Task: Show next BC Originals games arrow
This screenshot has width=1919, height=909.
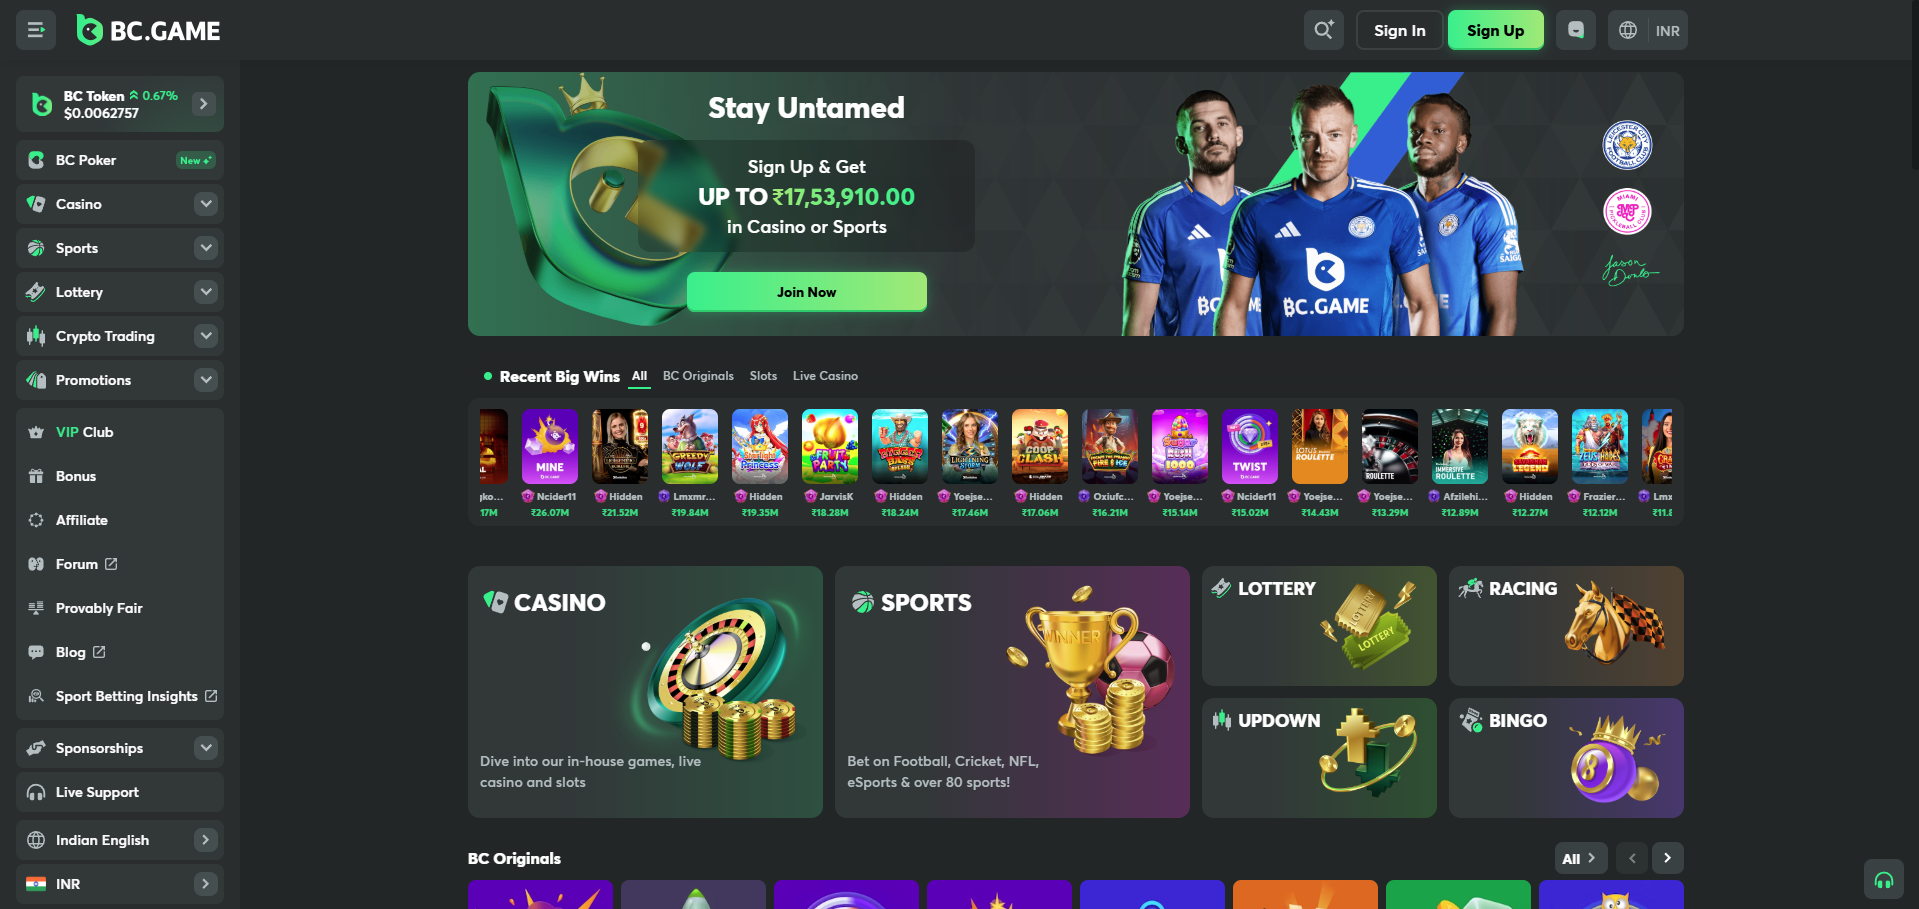Action: coord(1667,858)
